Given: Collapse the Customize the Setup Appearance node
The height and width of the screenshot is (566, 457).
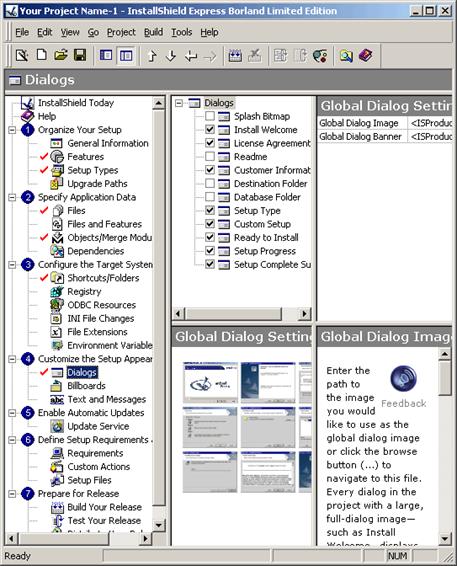Looking at the screenshot, I should pos(12,359).
